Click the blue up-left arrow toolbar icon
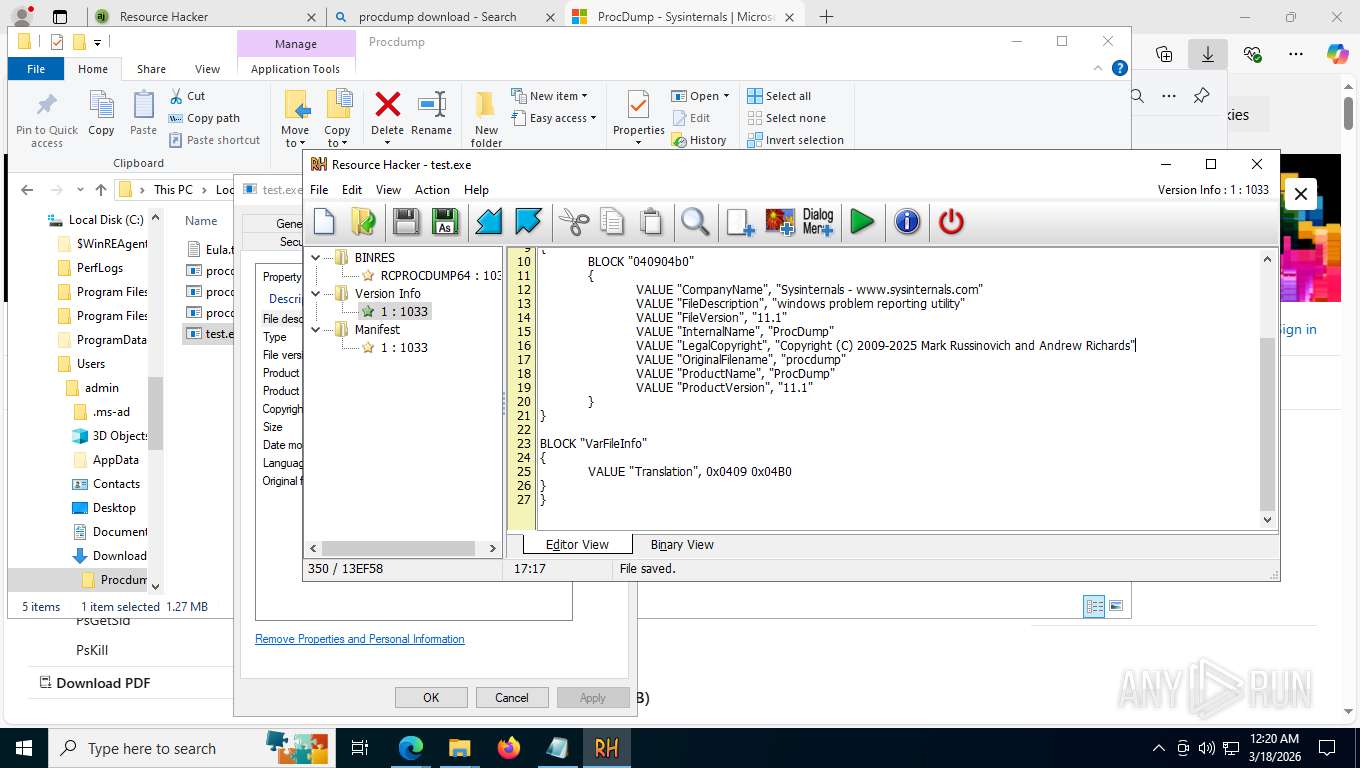This screenshot has width=1360, height=768. (x=528, y=222)
